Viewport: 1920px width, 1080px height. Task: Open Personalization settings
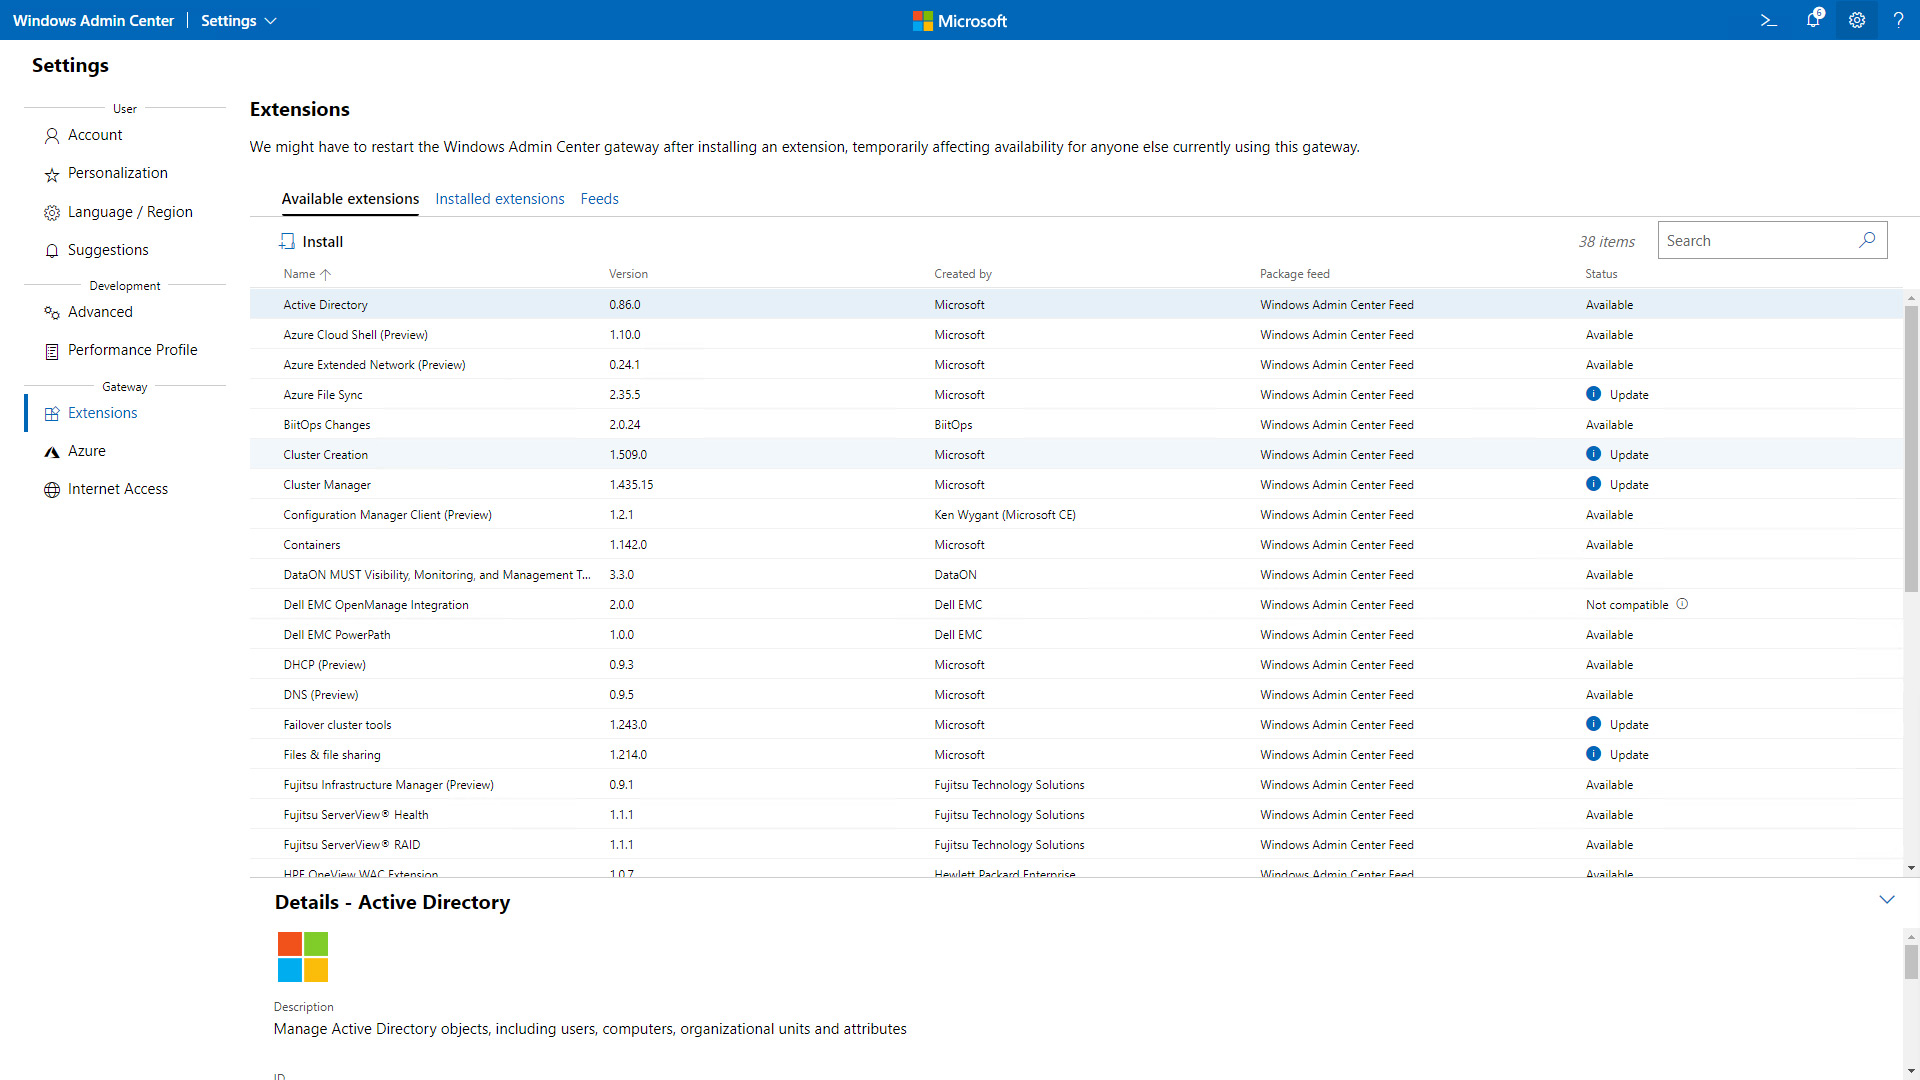(118, 173)
